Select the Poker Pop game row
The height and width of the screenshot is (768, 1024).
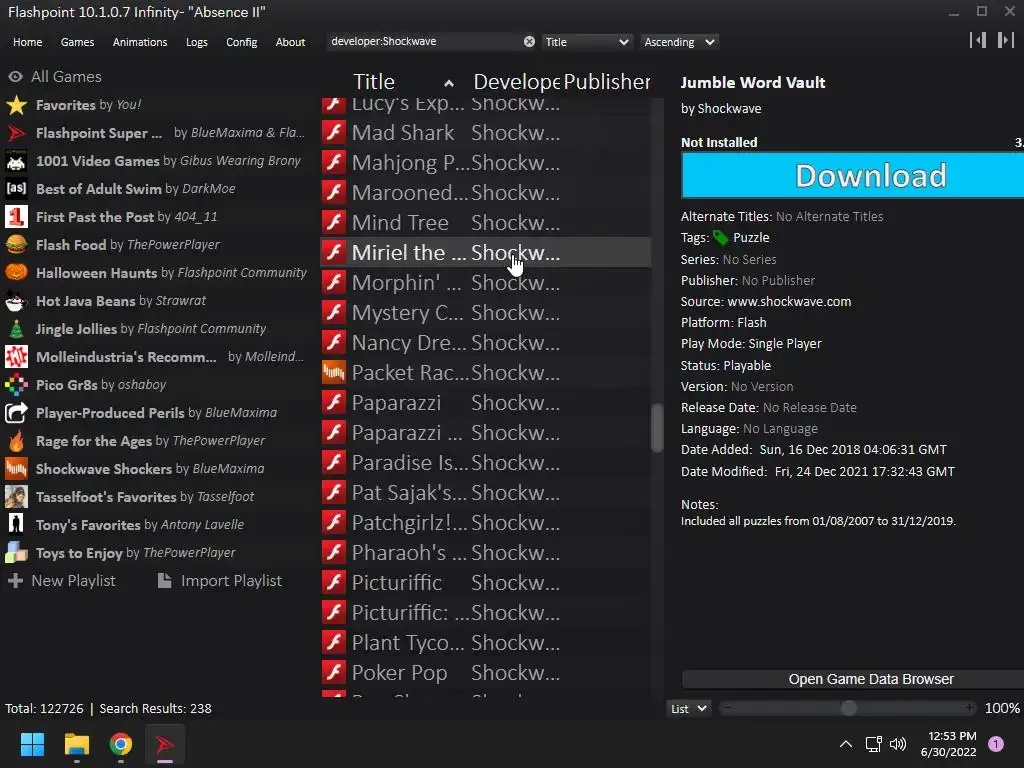coord(486,673)
